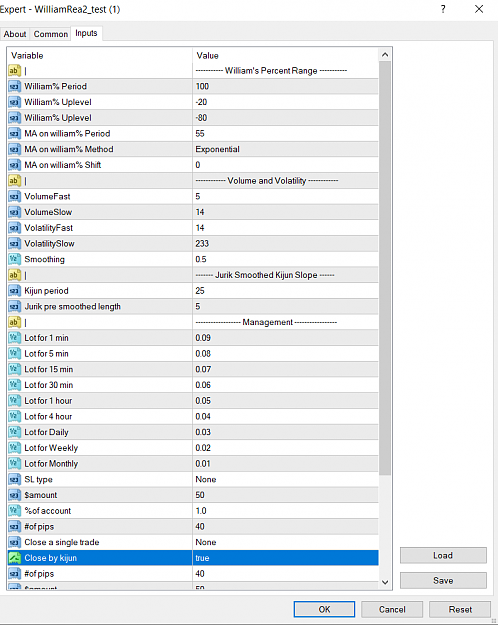Click the icon next to Lot for 1 min
Screen dimensions: 498x625
click(14, 338)
